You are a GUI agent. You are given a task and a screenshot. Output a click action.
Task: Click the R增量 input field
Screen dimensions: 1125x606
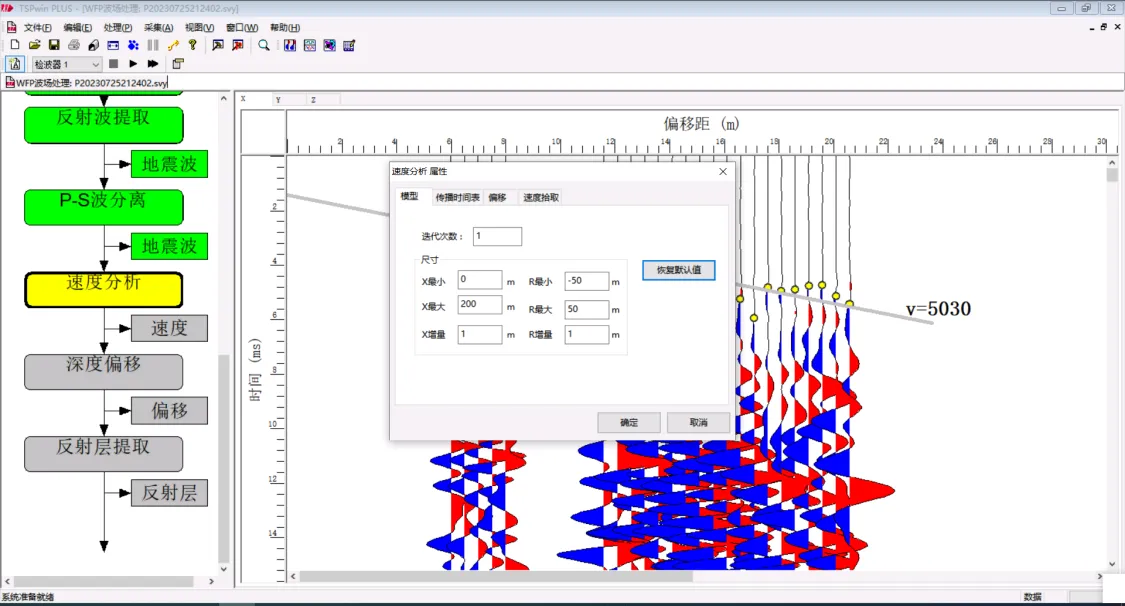[x=587, y=334]
